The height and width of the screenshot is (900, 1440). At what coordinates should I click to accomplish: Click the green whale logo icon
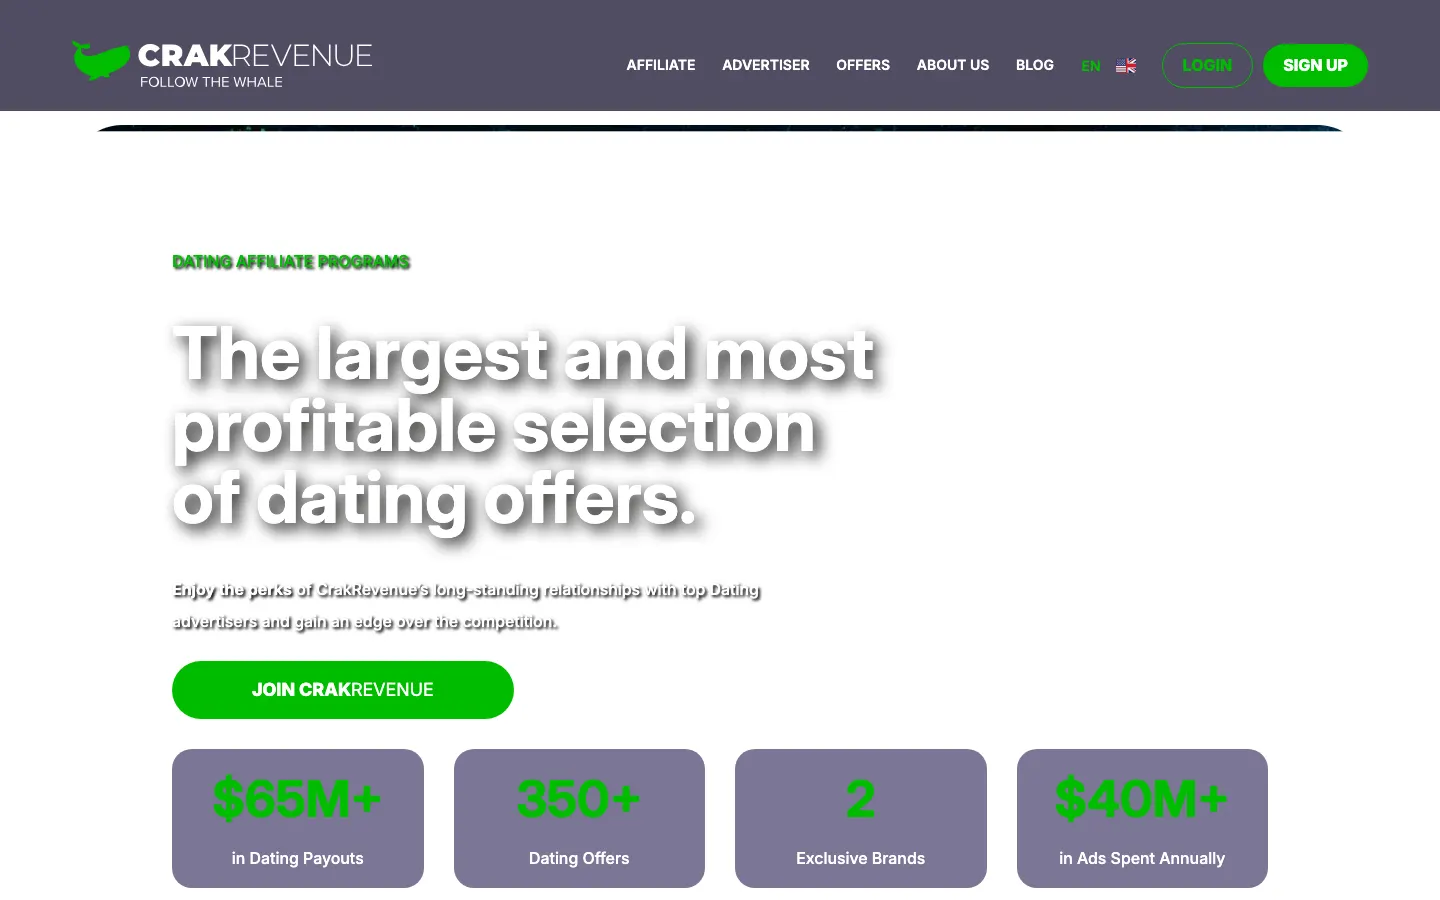pyautogui.click(x=101, y=60)
